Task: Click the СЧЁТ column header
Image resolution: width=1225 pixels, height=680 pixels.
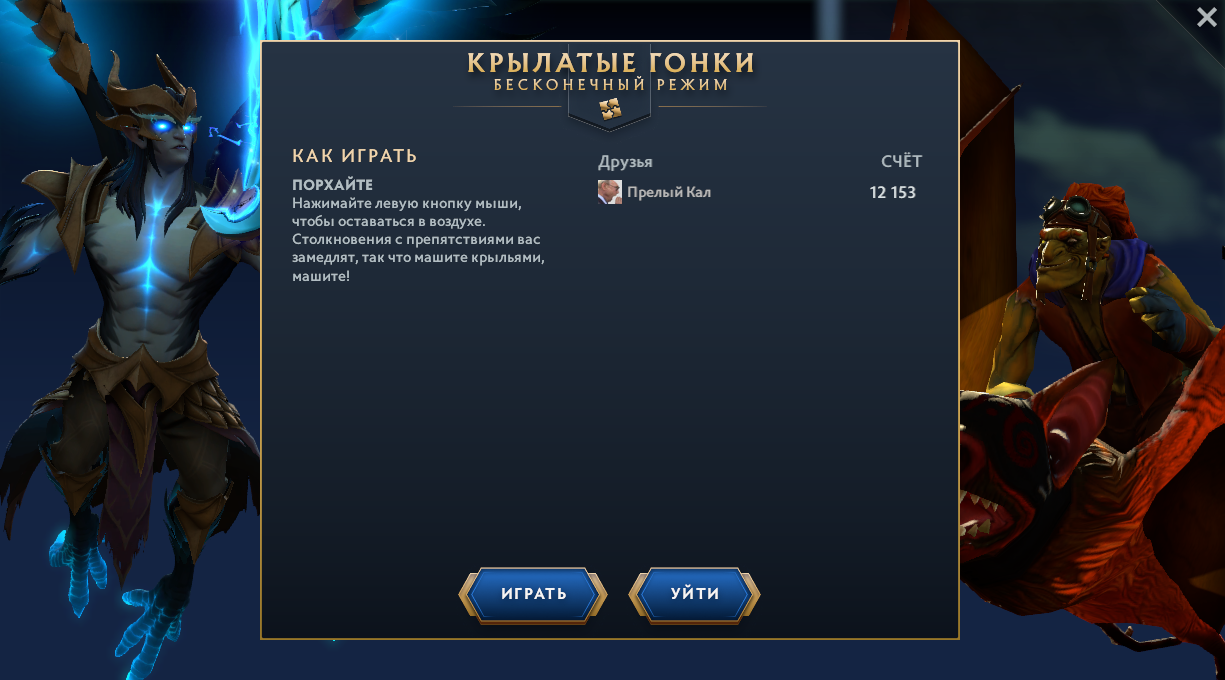Action: click(x=901, y=162)
